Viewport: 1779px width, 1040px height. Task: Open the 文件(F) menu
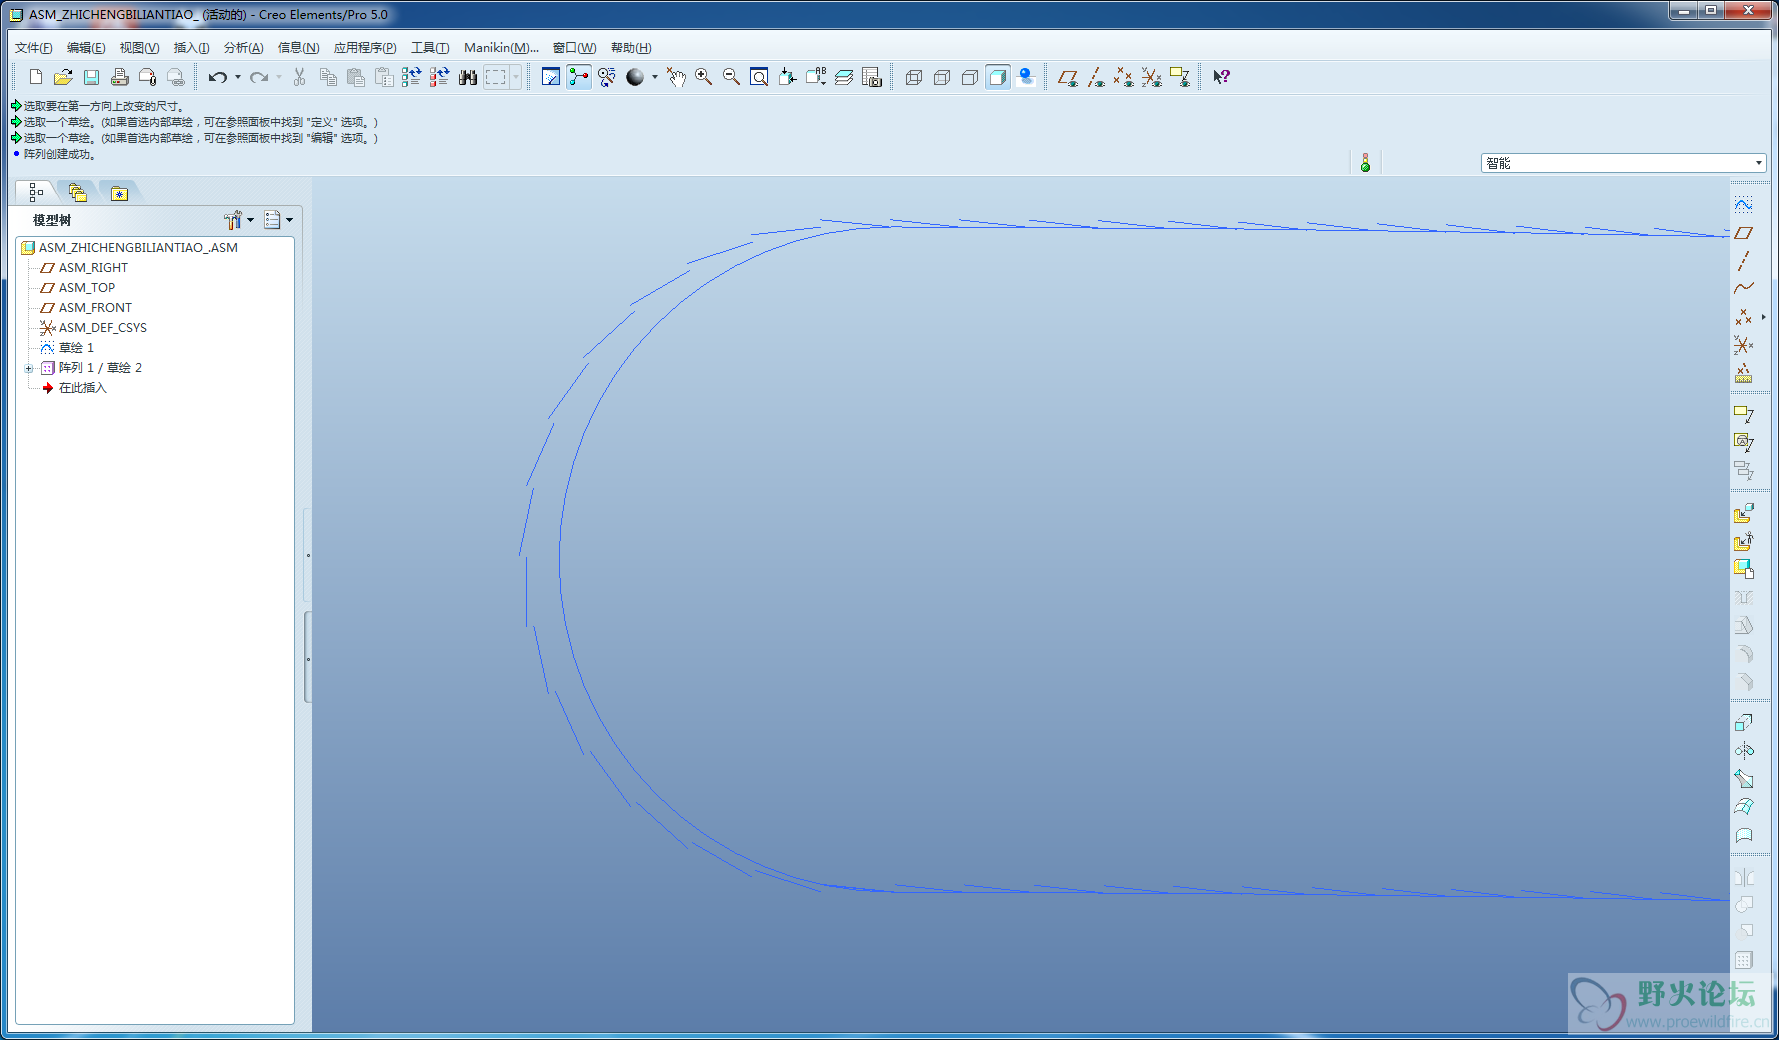point(33,48)
